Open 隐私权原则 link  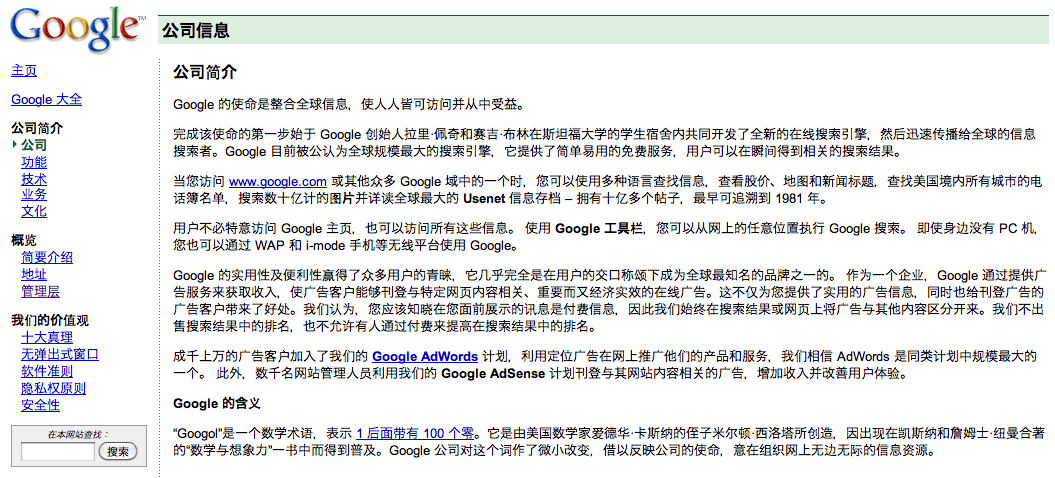[x=53, y=388]
